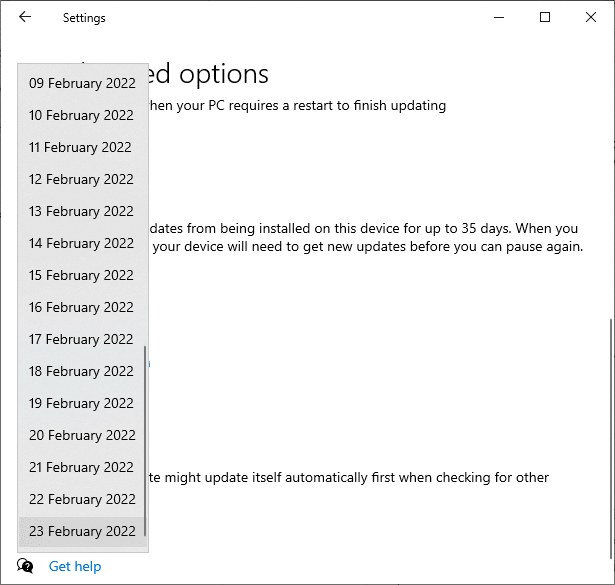Minimize the Settings window
This screenshot has height=585, width=615.
[499, 17]
